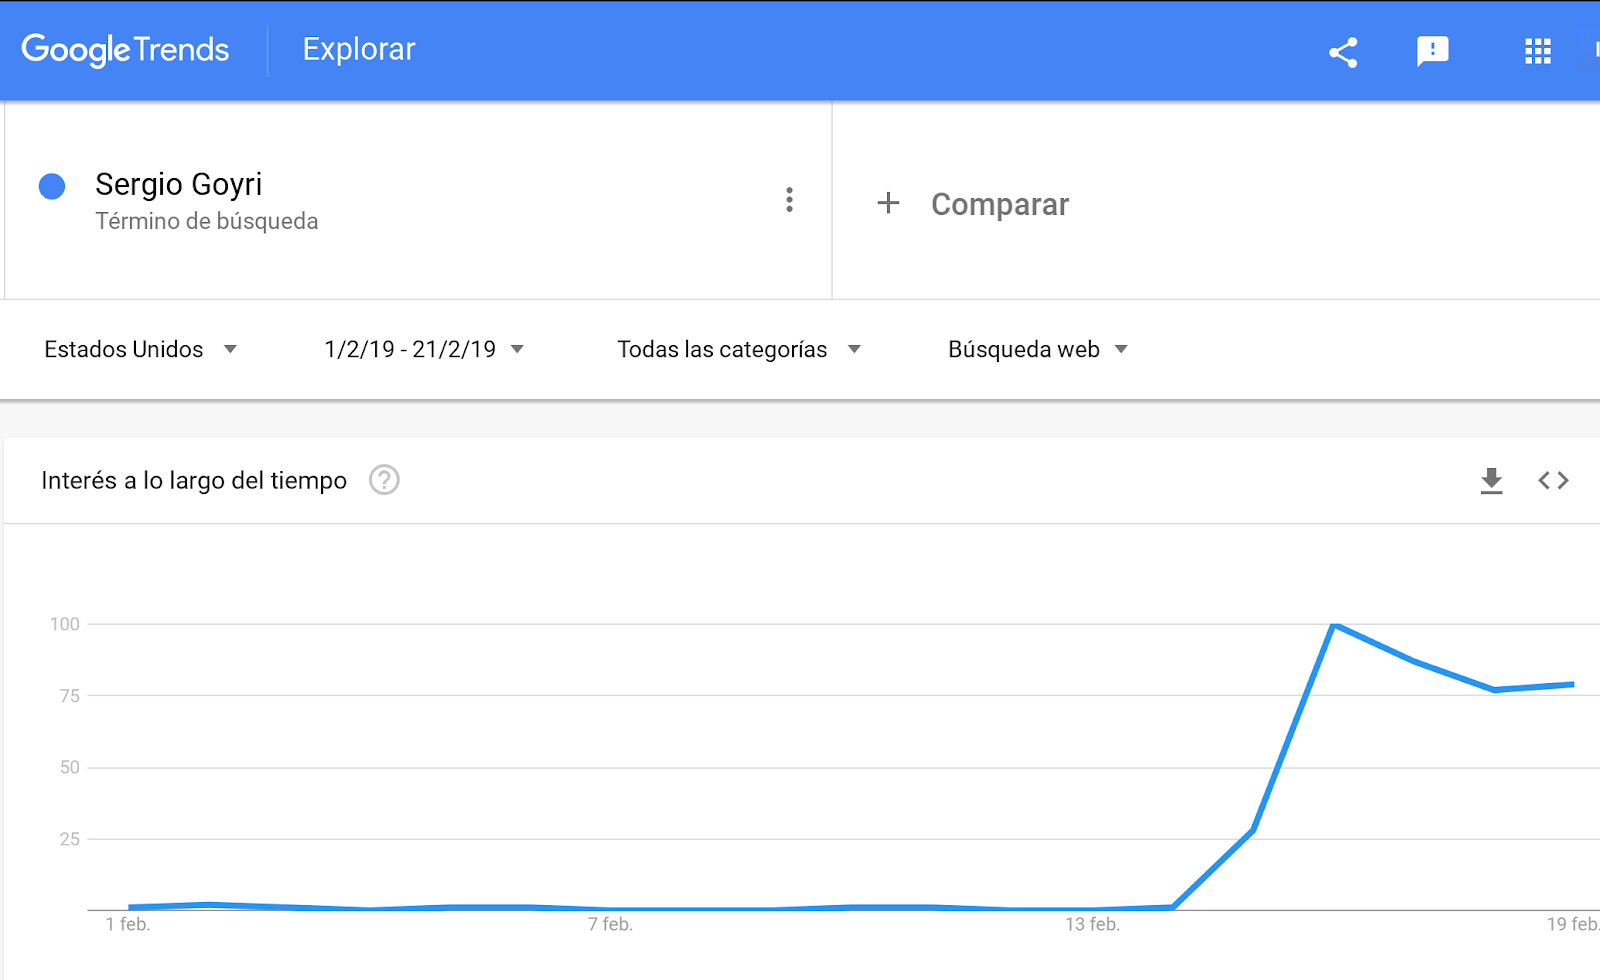Click the embed code icon

pyautogui.click(x=1553, y=481)
